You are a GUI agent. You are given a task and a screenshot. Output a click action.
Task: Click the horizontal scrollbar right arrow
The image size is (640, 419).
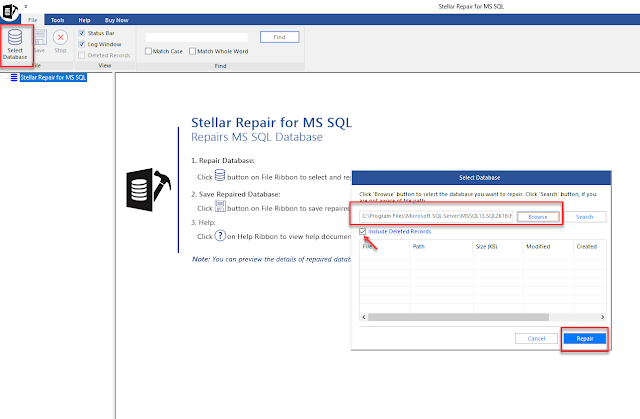point(602,317)
